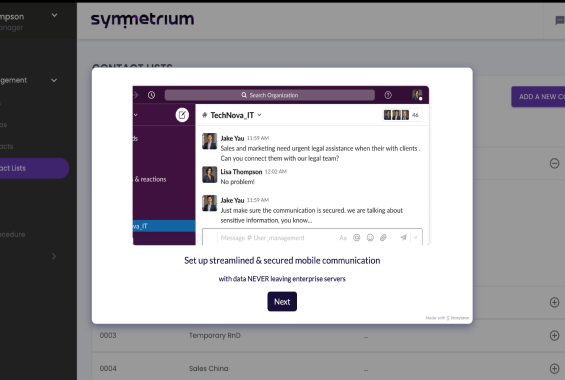Click the mention @ icon in message box
Image resolution: width=565 pixels, height=380 pixels.
(356, 237)
